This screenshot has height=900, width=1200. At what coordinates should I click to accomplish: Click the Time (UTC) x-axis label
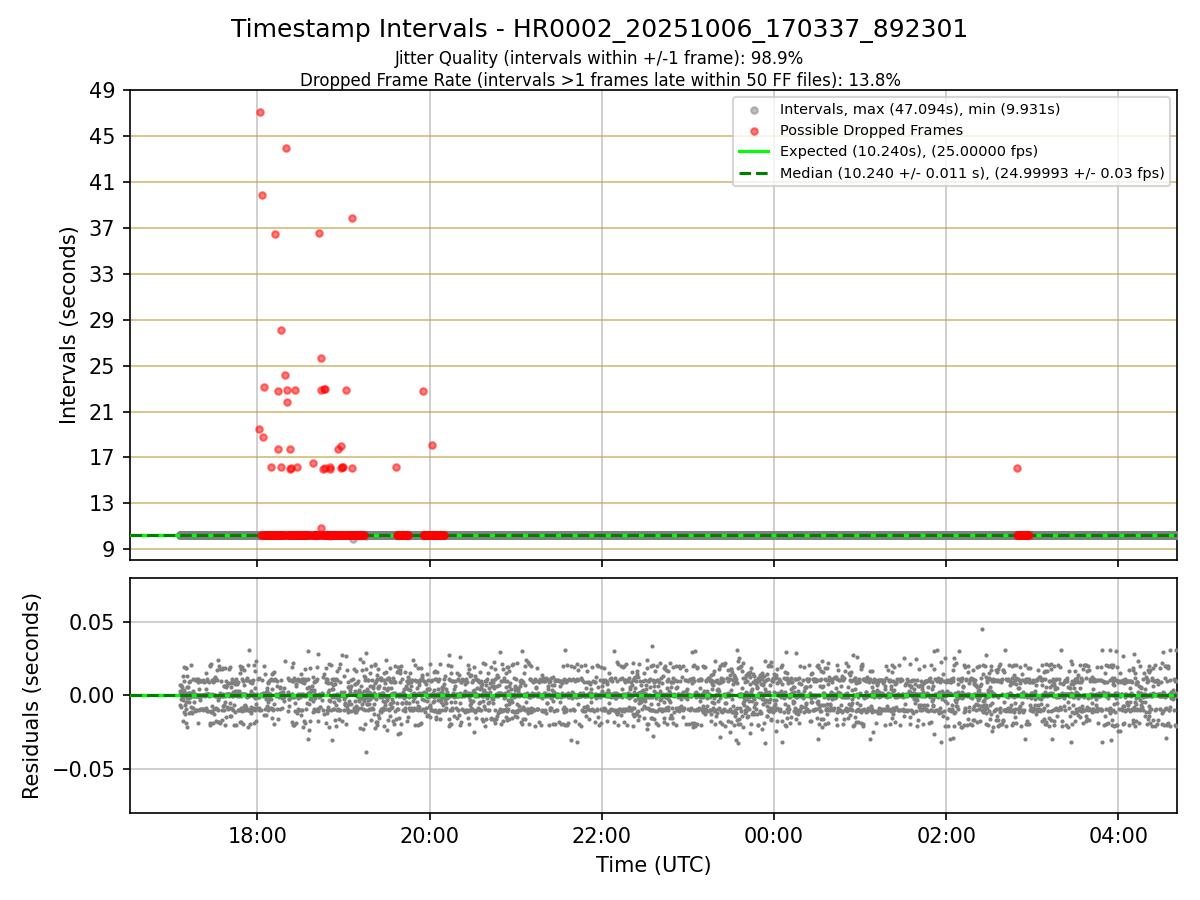[653, 865]
